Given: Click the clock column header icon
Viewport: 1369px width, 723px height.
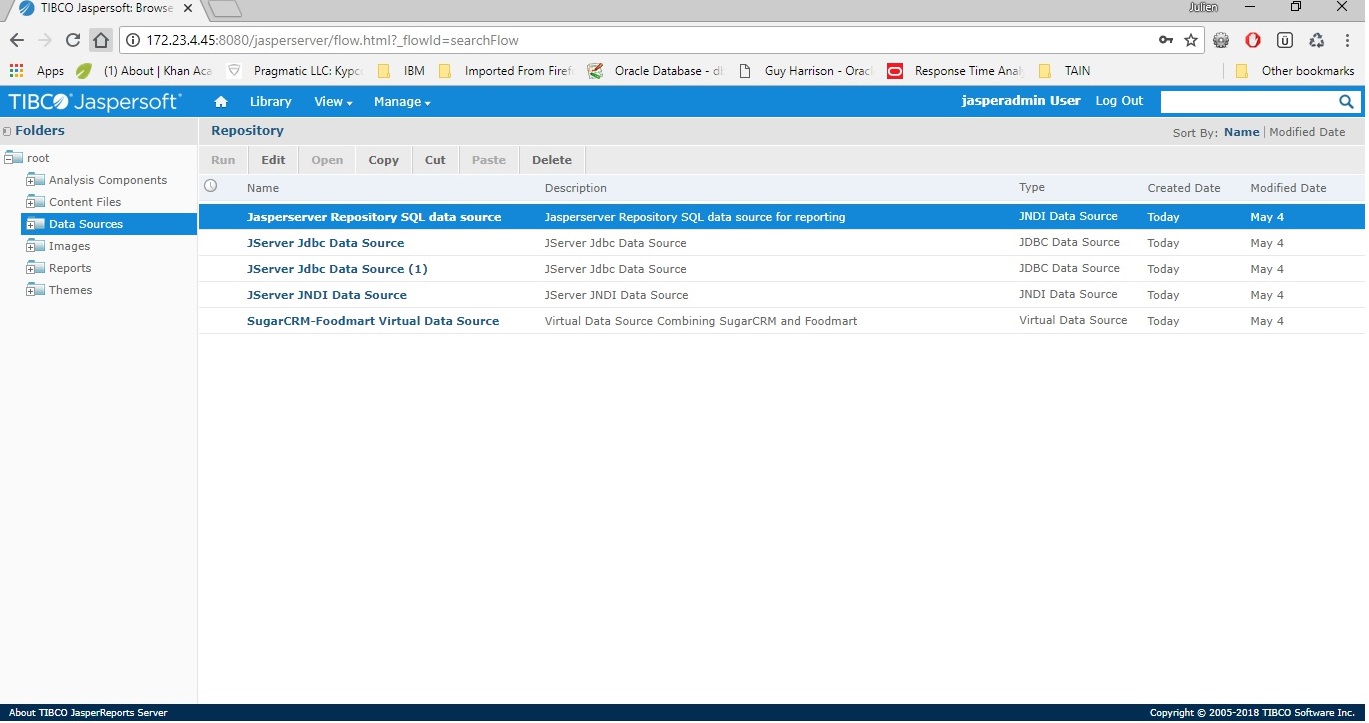Looking at the screenshot, I should click(x=210, y=186).
